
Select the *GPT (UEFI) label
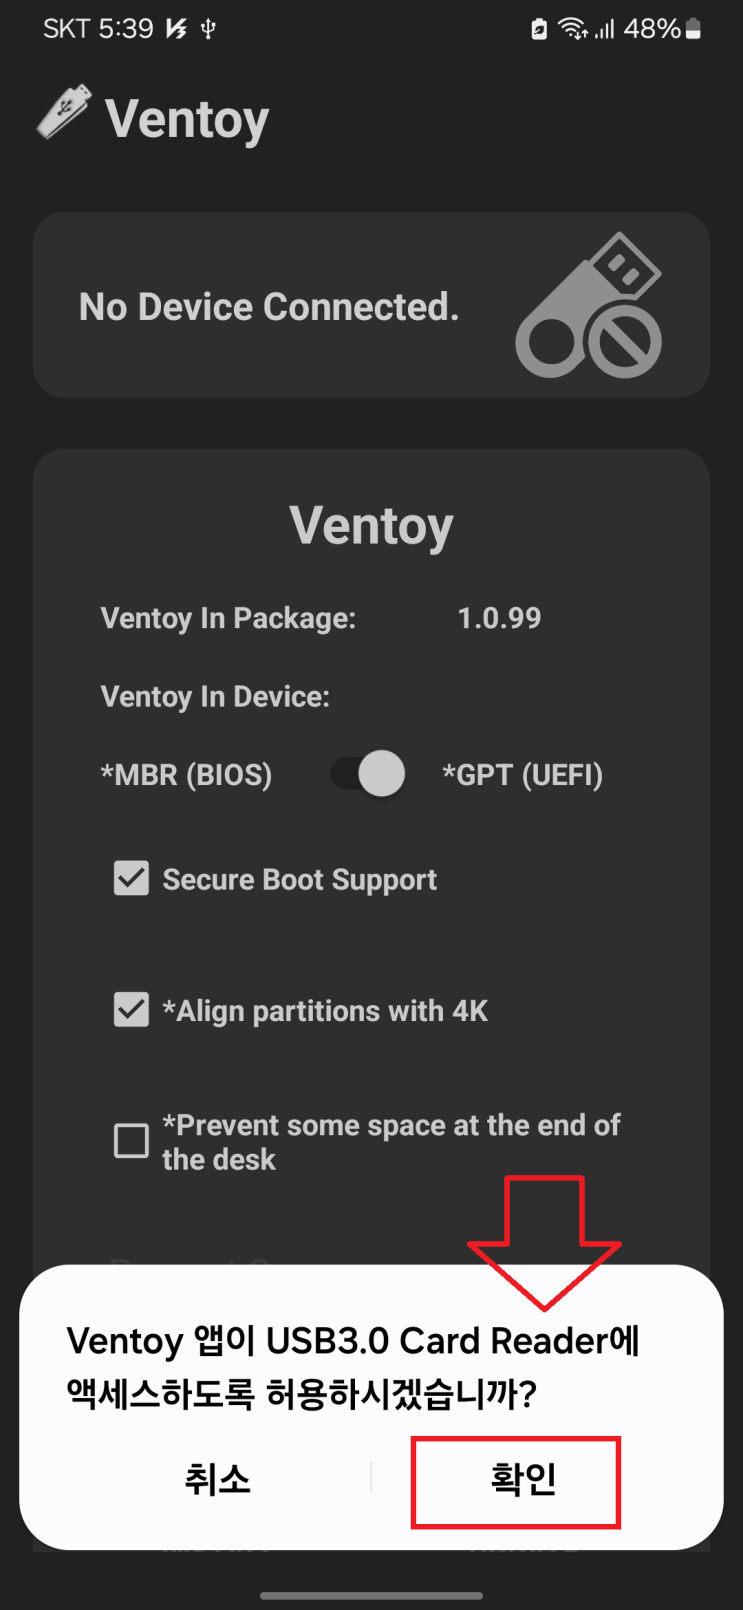coord(522,775)
